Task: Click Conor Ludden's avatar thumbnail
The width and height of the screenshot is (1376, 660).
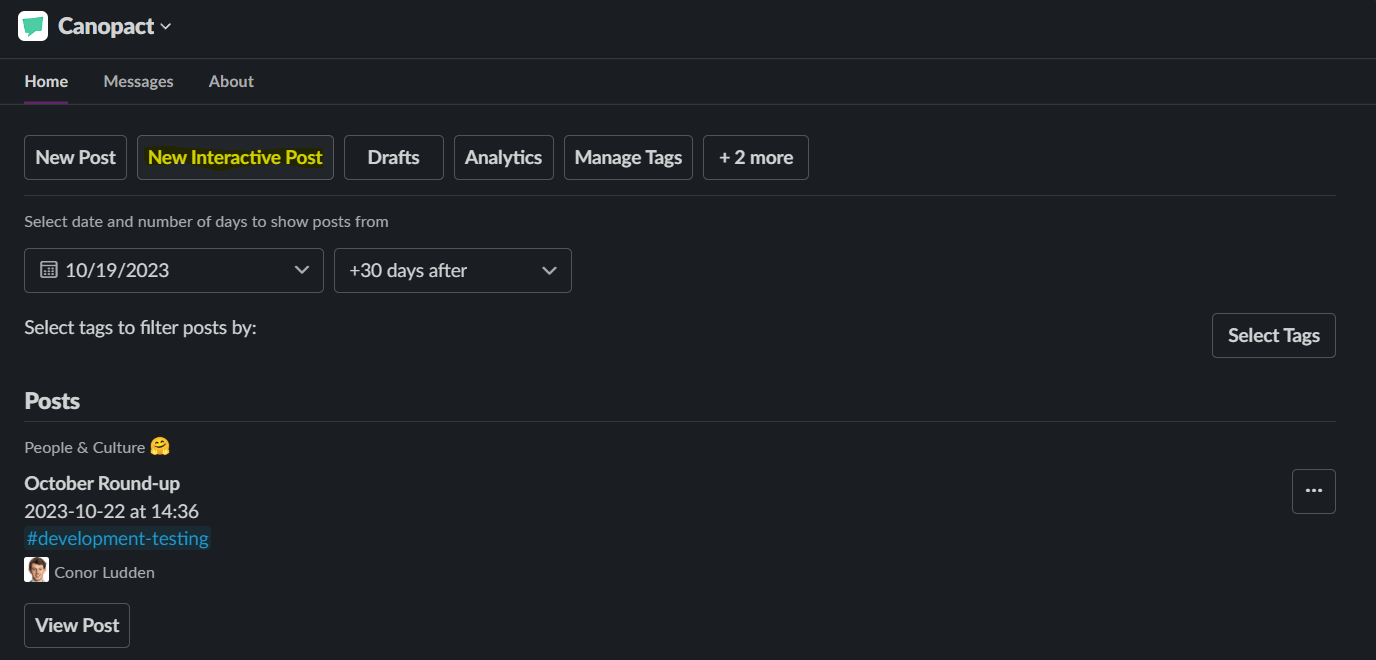Action: pos(36,570)
